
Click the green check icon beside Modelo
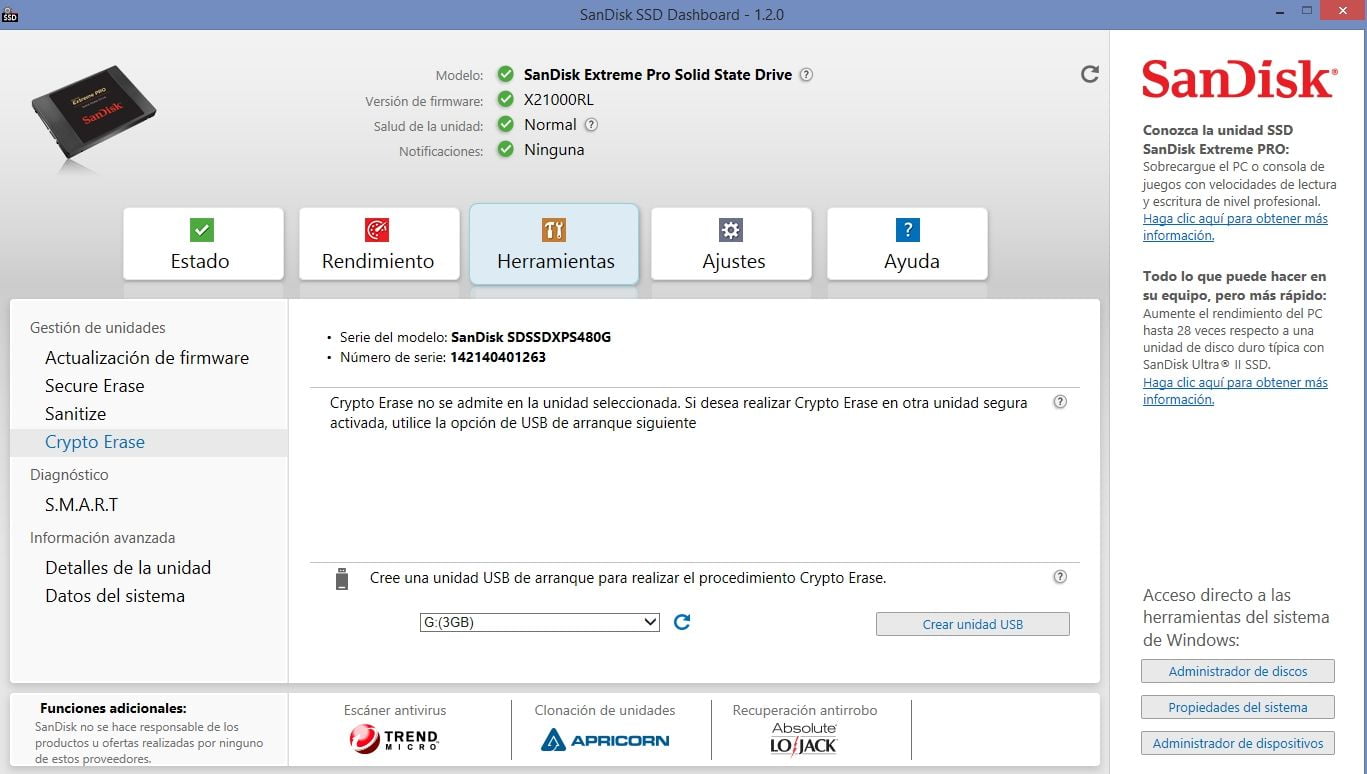(x=506, y=75)
